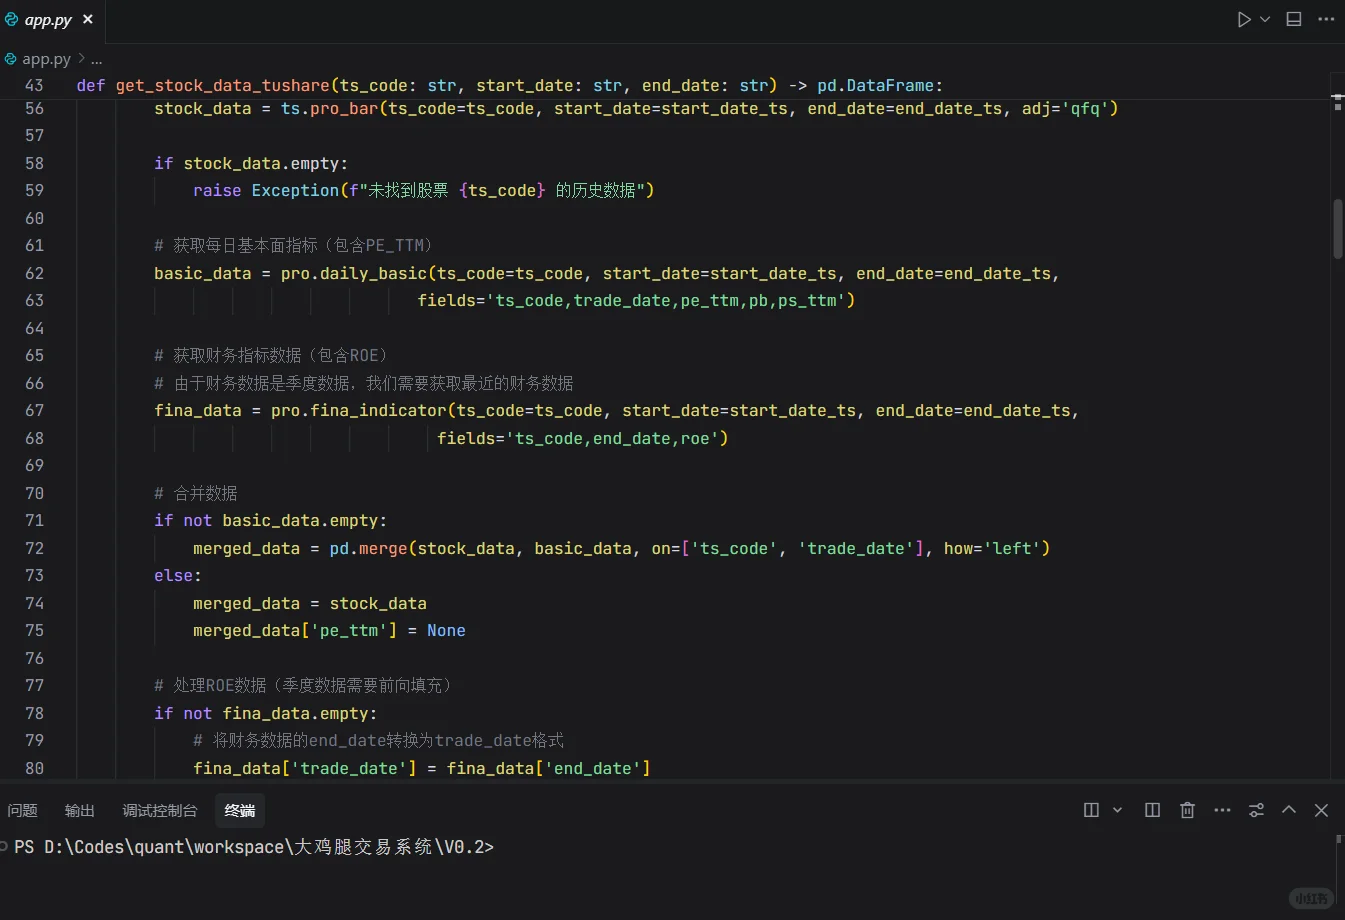
Task: Click the fields string 'ts_code,end_date,roe'
Action: 612,438
